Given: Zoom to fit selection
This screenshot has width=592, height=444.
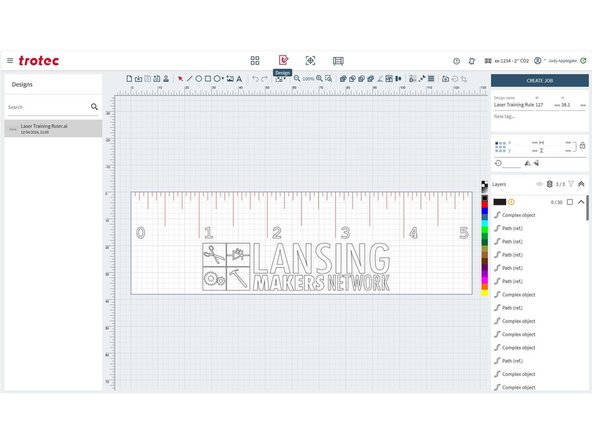Looking at the screenshot, I should (x=328, y=79).
